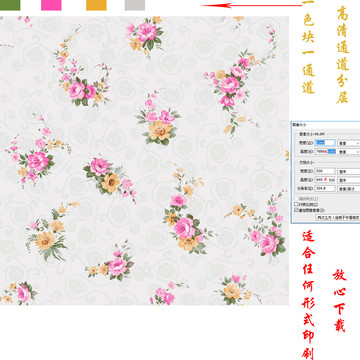The image size is (360, 360).
Task: Click pixel width input in Image Size dialog
Action: [x=325, y=143]
